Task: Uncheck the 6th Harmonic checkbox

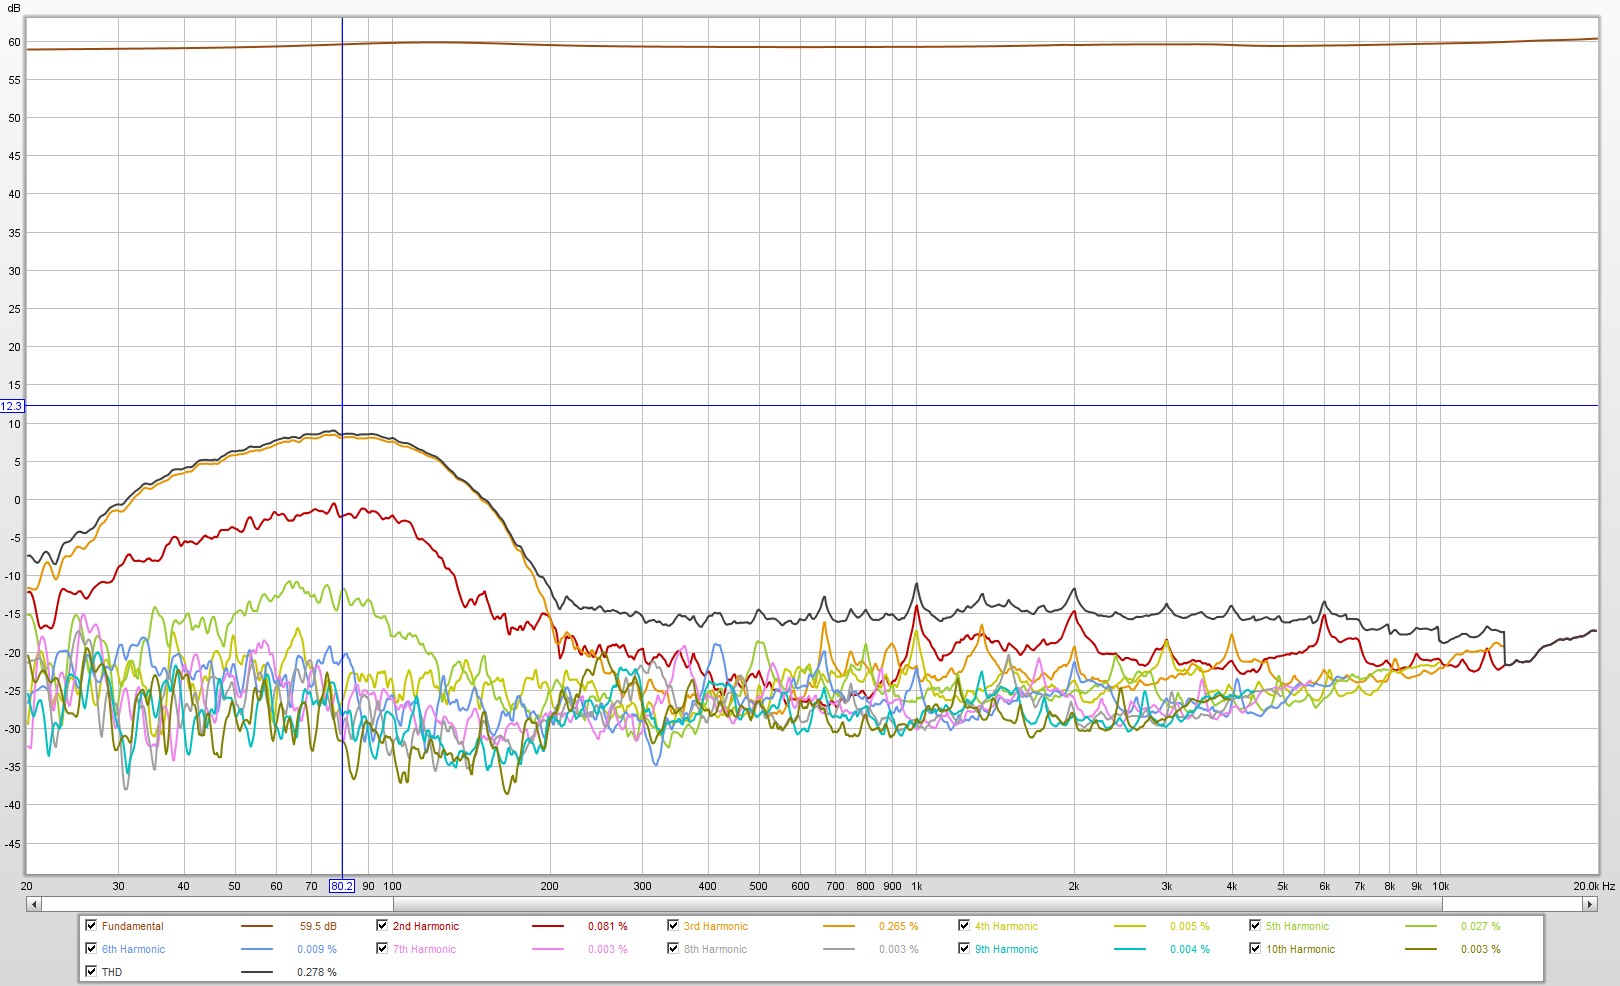Action: [92, 949]
